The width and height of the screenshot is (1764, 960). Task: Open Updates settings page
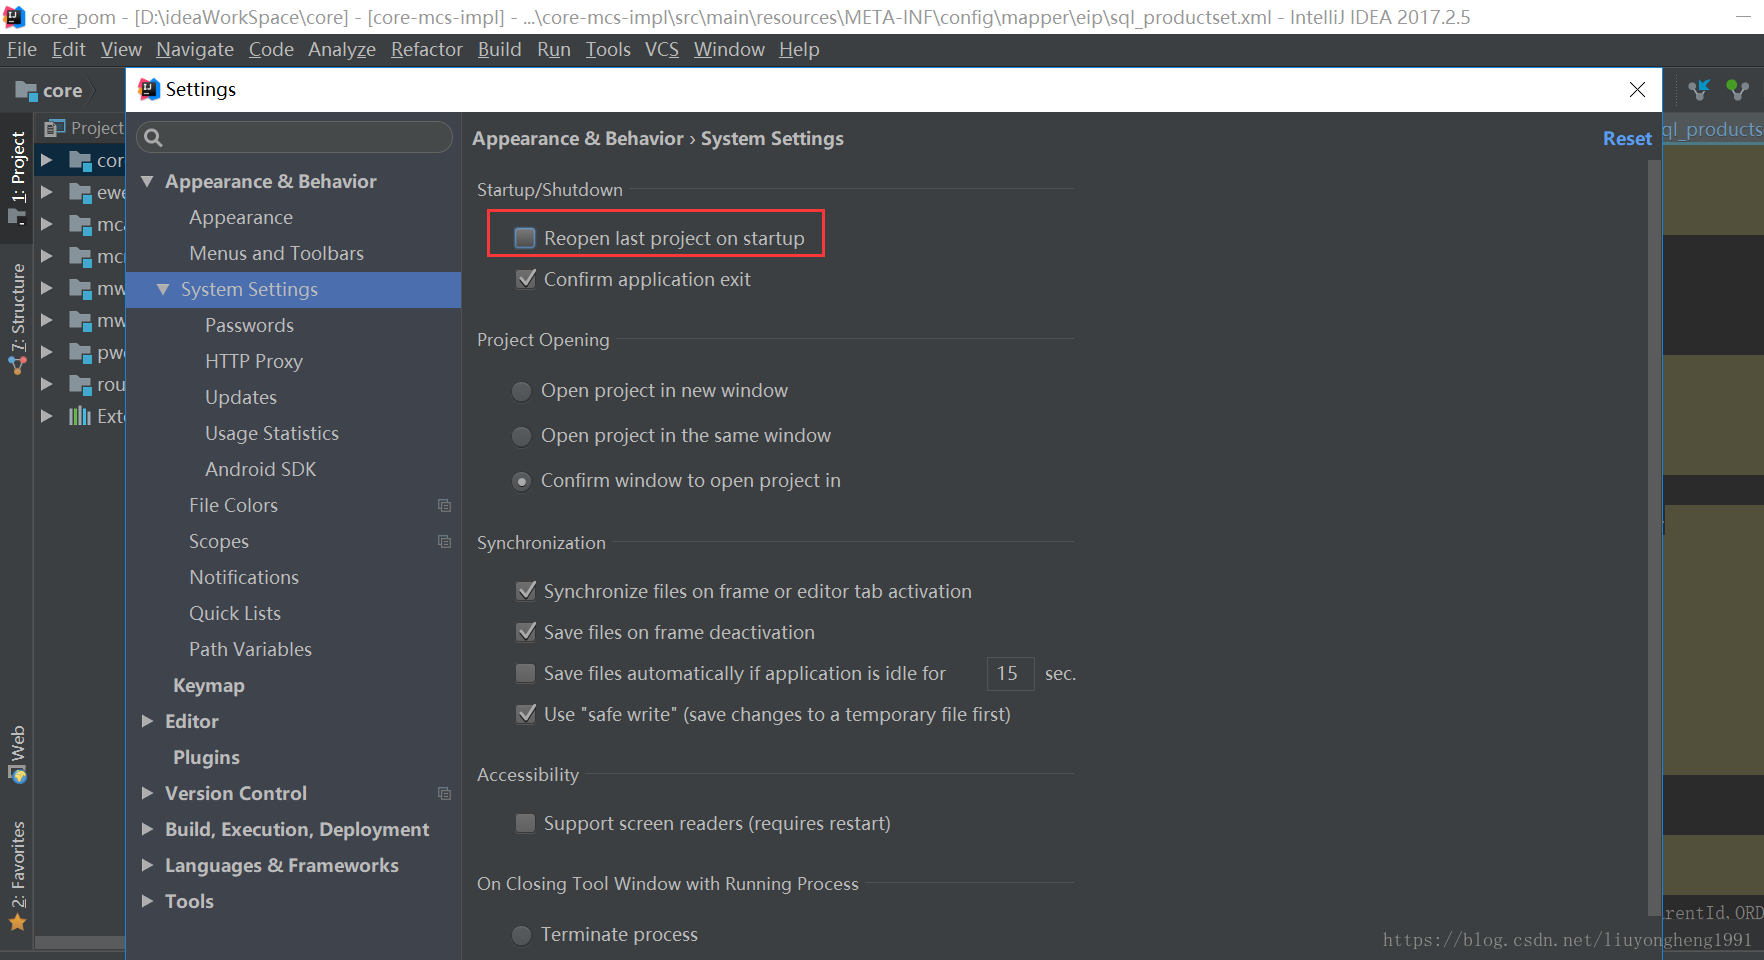[241, 397]
